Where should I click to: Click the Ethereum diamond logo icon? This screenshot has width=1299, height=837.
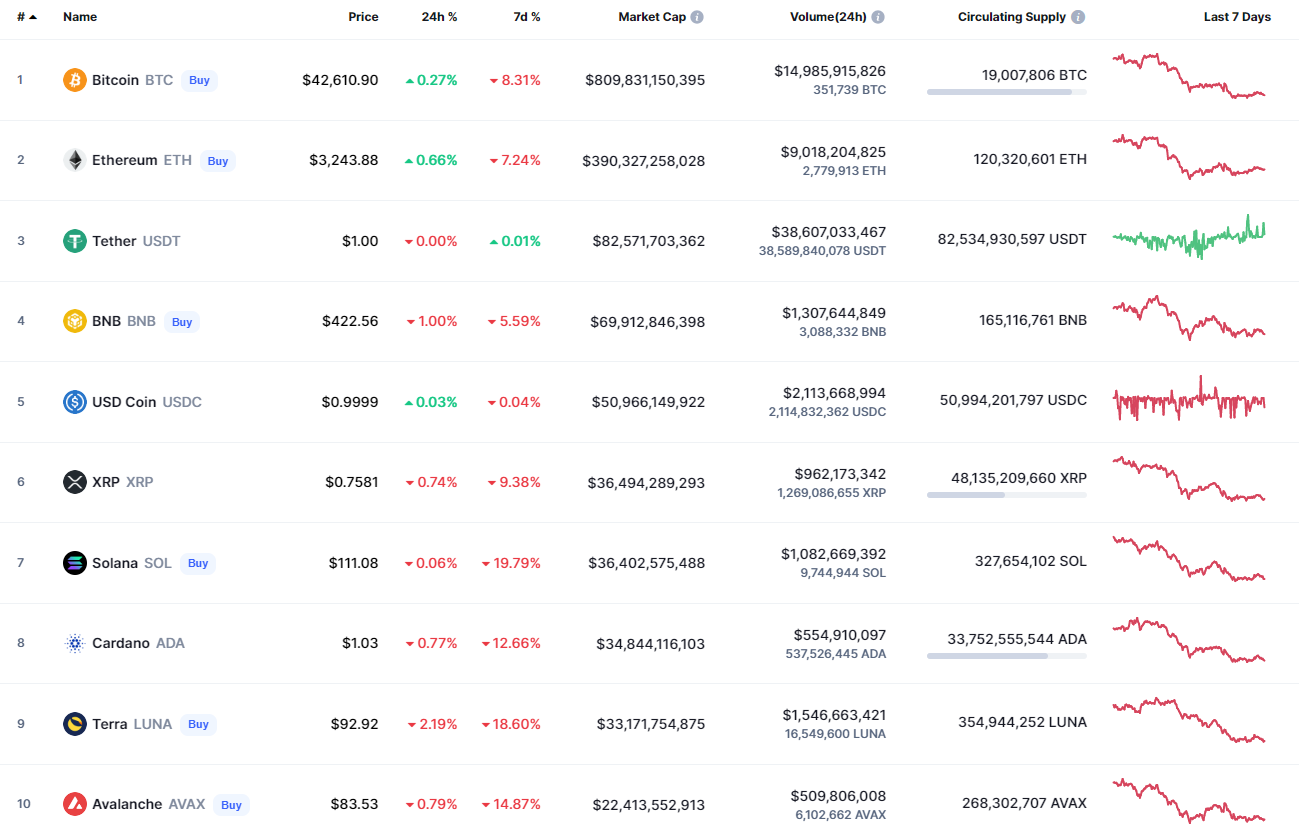click(x=75, y=160)
